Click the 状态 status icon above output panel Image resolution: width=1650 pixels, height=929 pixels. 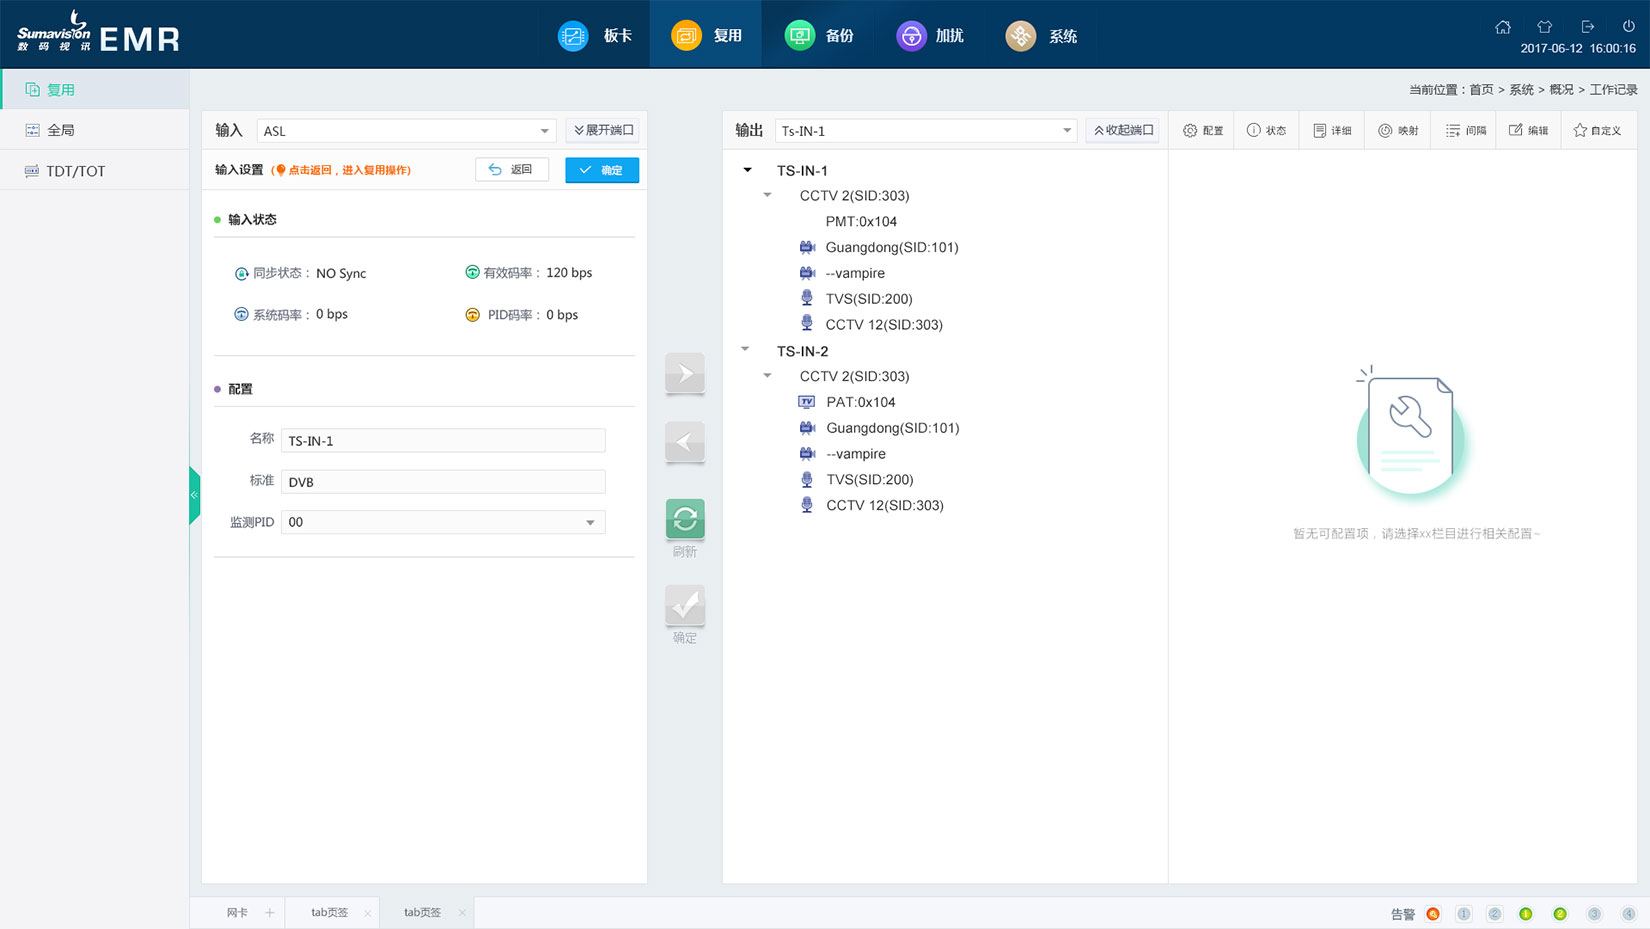tap(1266, 129)
